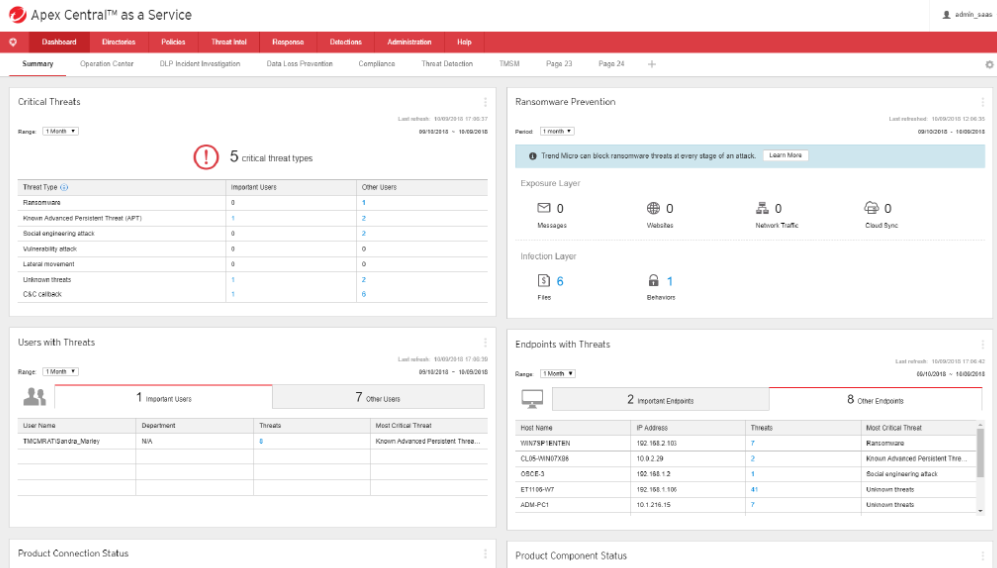Open dashboard settings gear icon
The width and height of the screenshot is (997, 568).
[989, 64]
